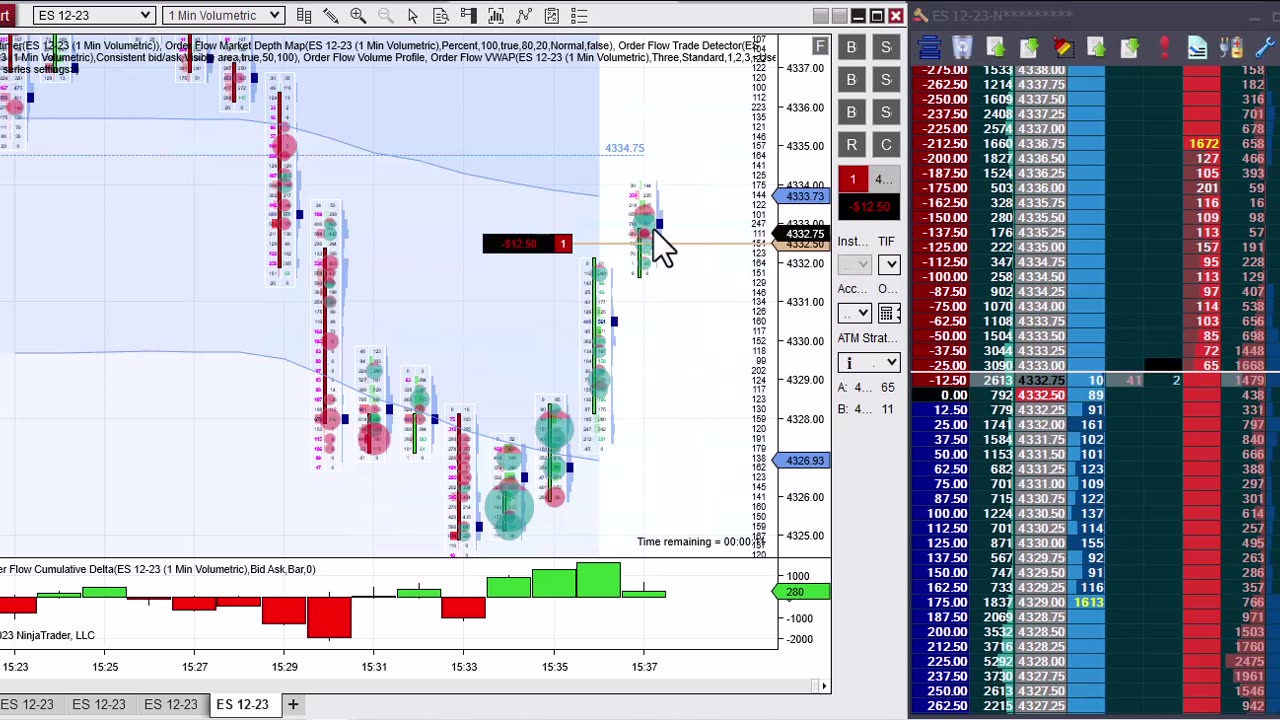Click the F button above Chart Trader
Image resolution: width=1280 pixels, height=720 pixels.
coord(820,46)
